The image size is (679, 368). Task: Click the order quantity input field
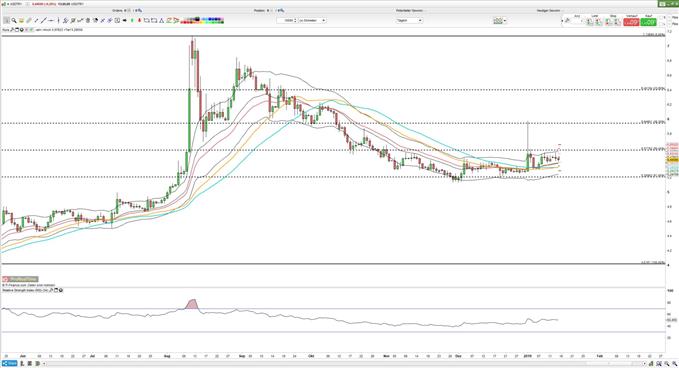[x=285, y=20]
